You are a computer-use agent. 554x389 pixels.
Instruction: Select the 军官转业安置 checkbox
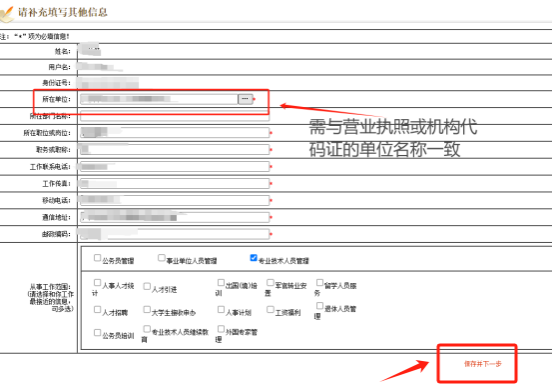(270, 282)
